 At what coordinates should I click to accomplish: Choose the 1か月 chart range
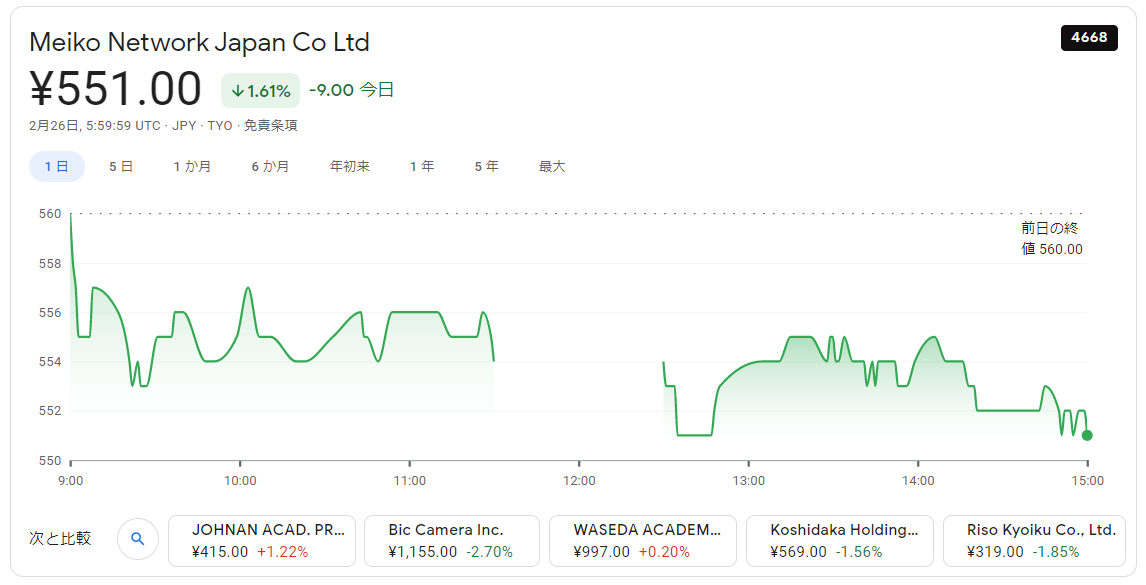click(192, 167)
